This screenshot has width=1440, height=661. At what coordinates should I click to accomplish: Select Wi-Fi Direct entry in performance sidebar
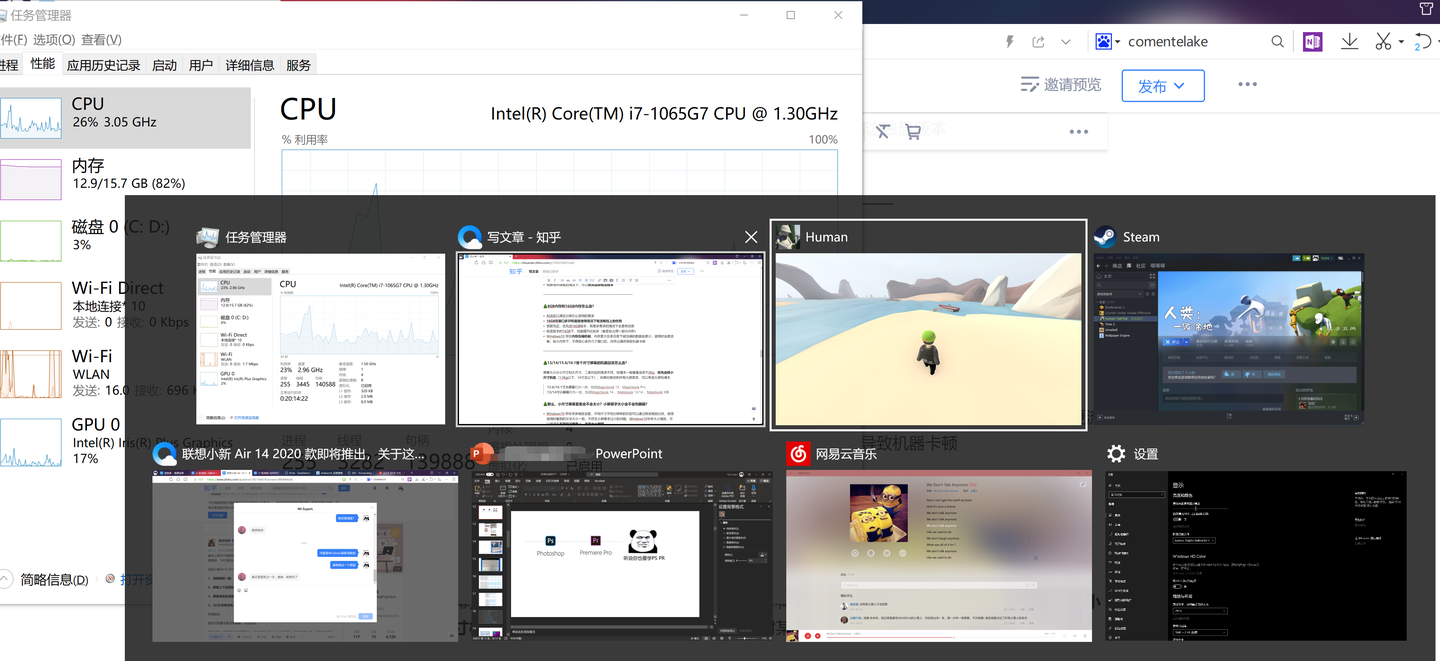click(125, 305)
